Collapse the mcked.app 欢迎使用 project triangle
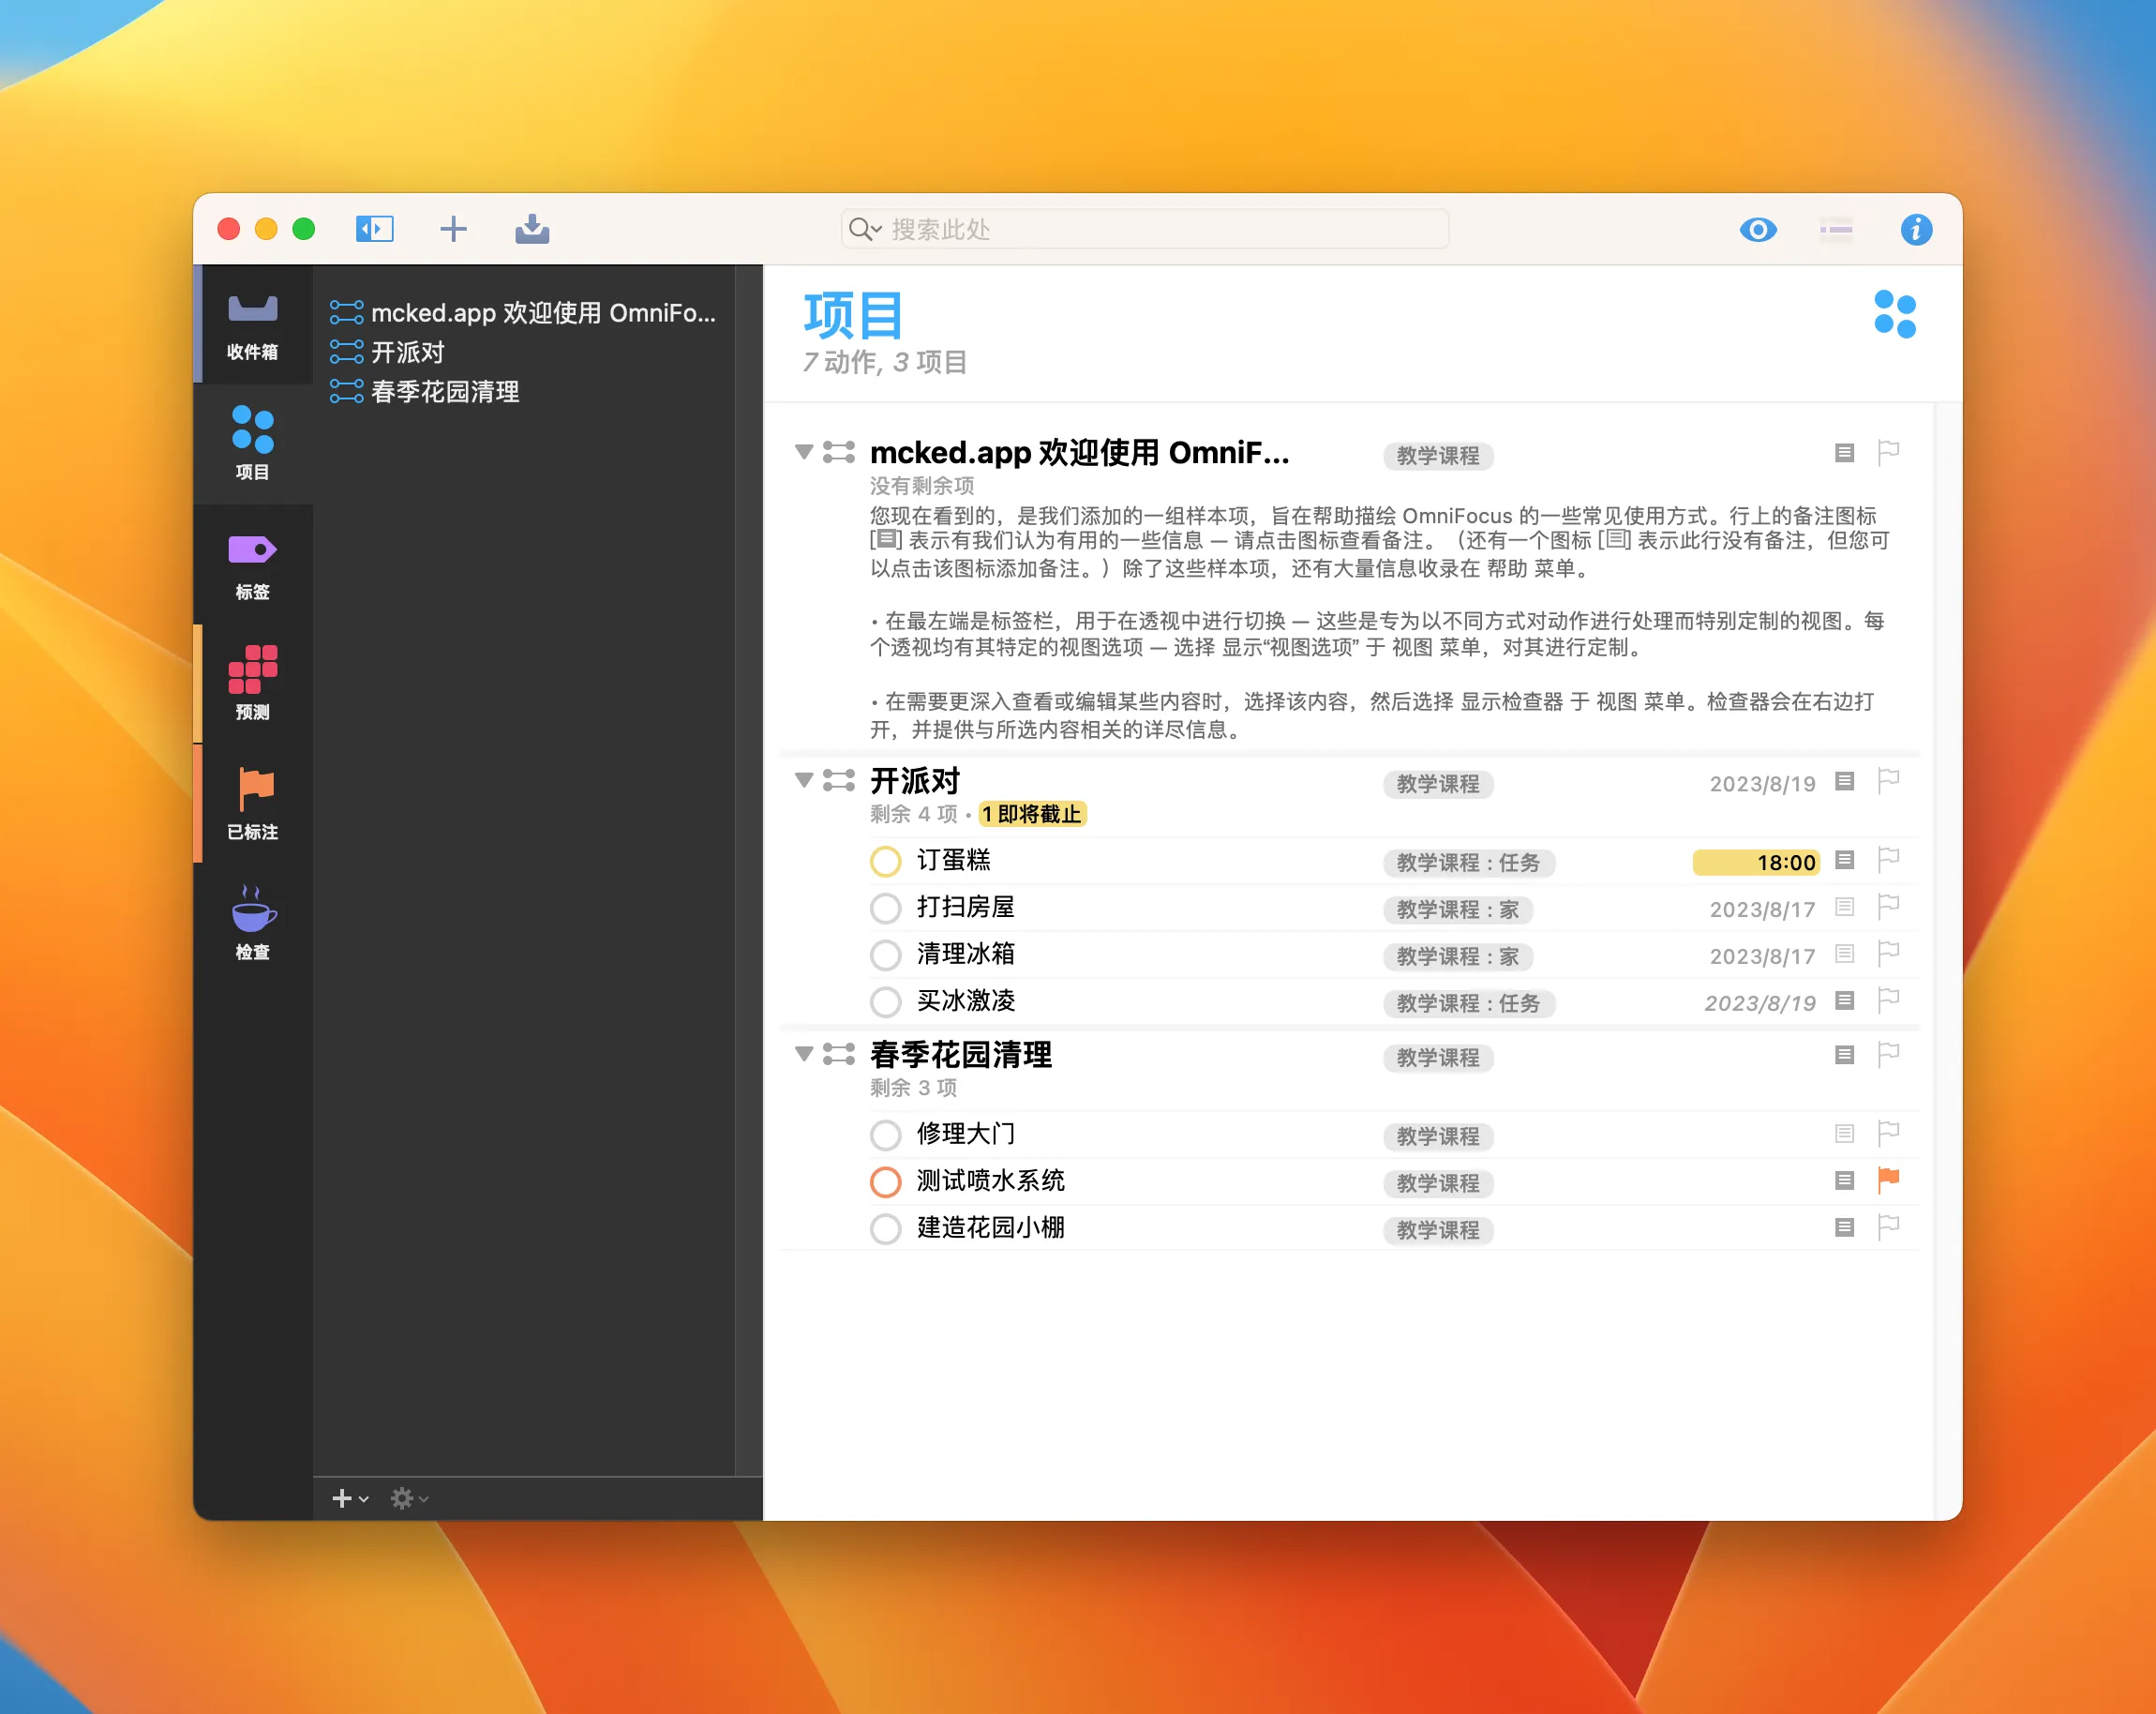 (803, 452)
